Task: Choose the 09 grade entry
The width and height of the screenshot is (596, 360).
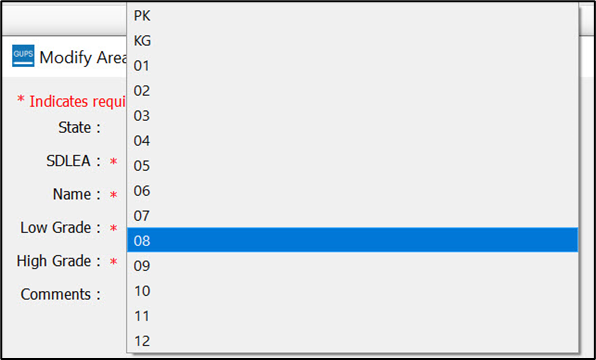Action: click(x=352, y=266)
